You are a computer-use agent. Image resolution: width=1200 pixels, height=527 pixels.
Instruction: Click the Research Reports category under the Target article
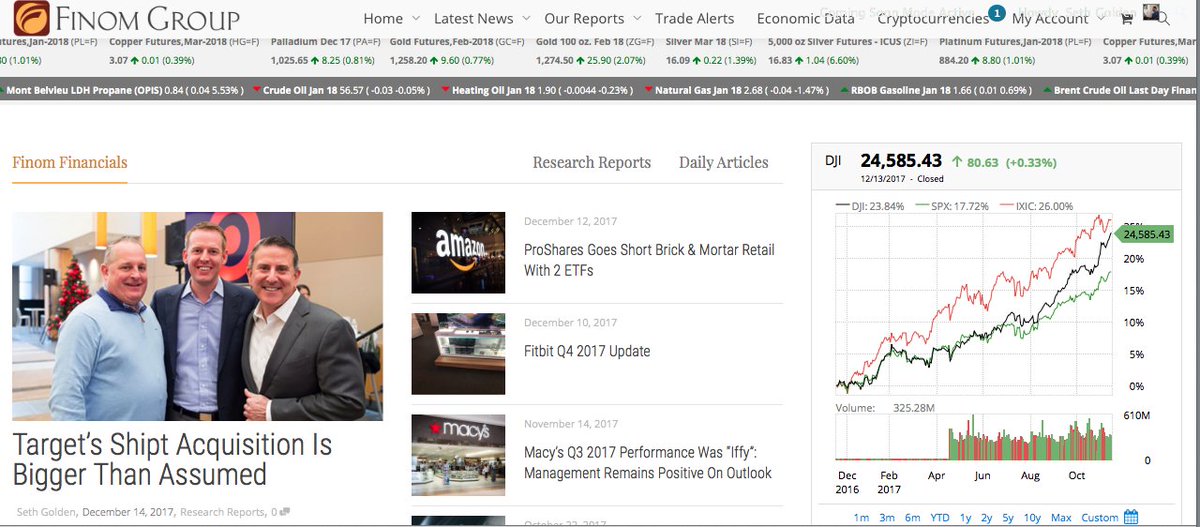click(222, 512)
